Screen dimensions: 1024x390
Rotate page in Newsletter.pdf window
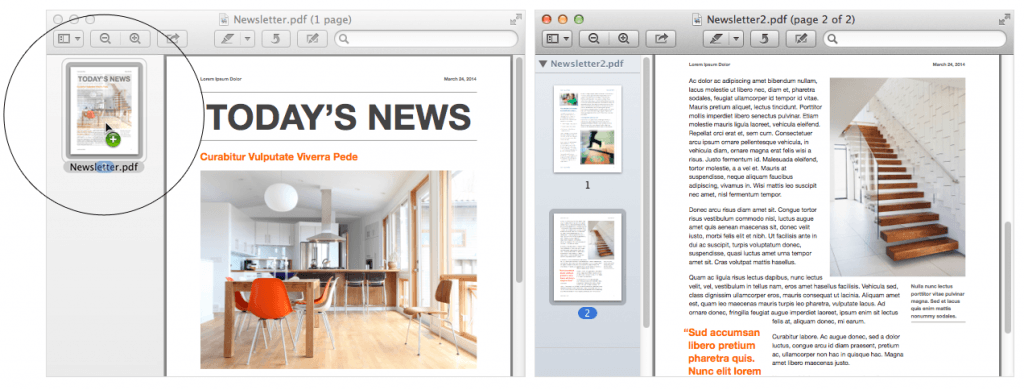click(276, 39)
